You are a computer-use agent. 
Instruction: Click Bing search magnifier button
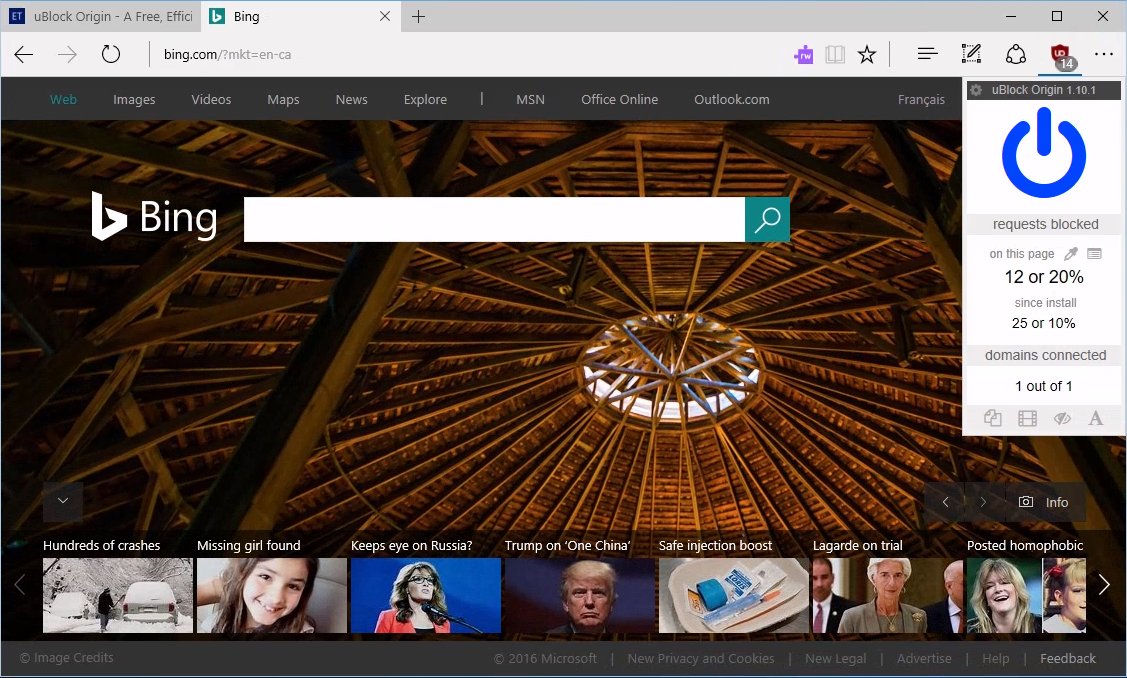click(x=767, y=219)
